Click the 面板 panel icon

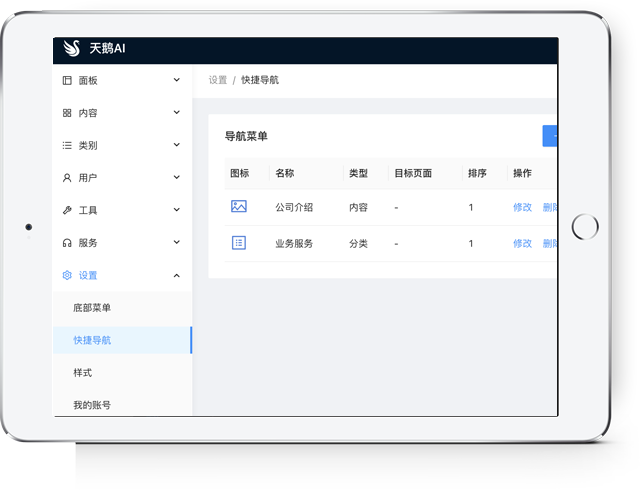click(x=67, y=80)
